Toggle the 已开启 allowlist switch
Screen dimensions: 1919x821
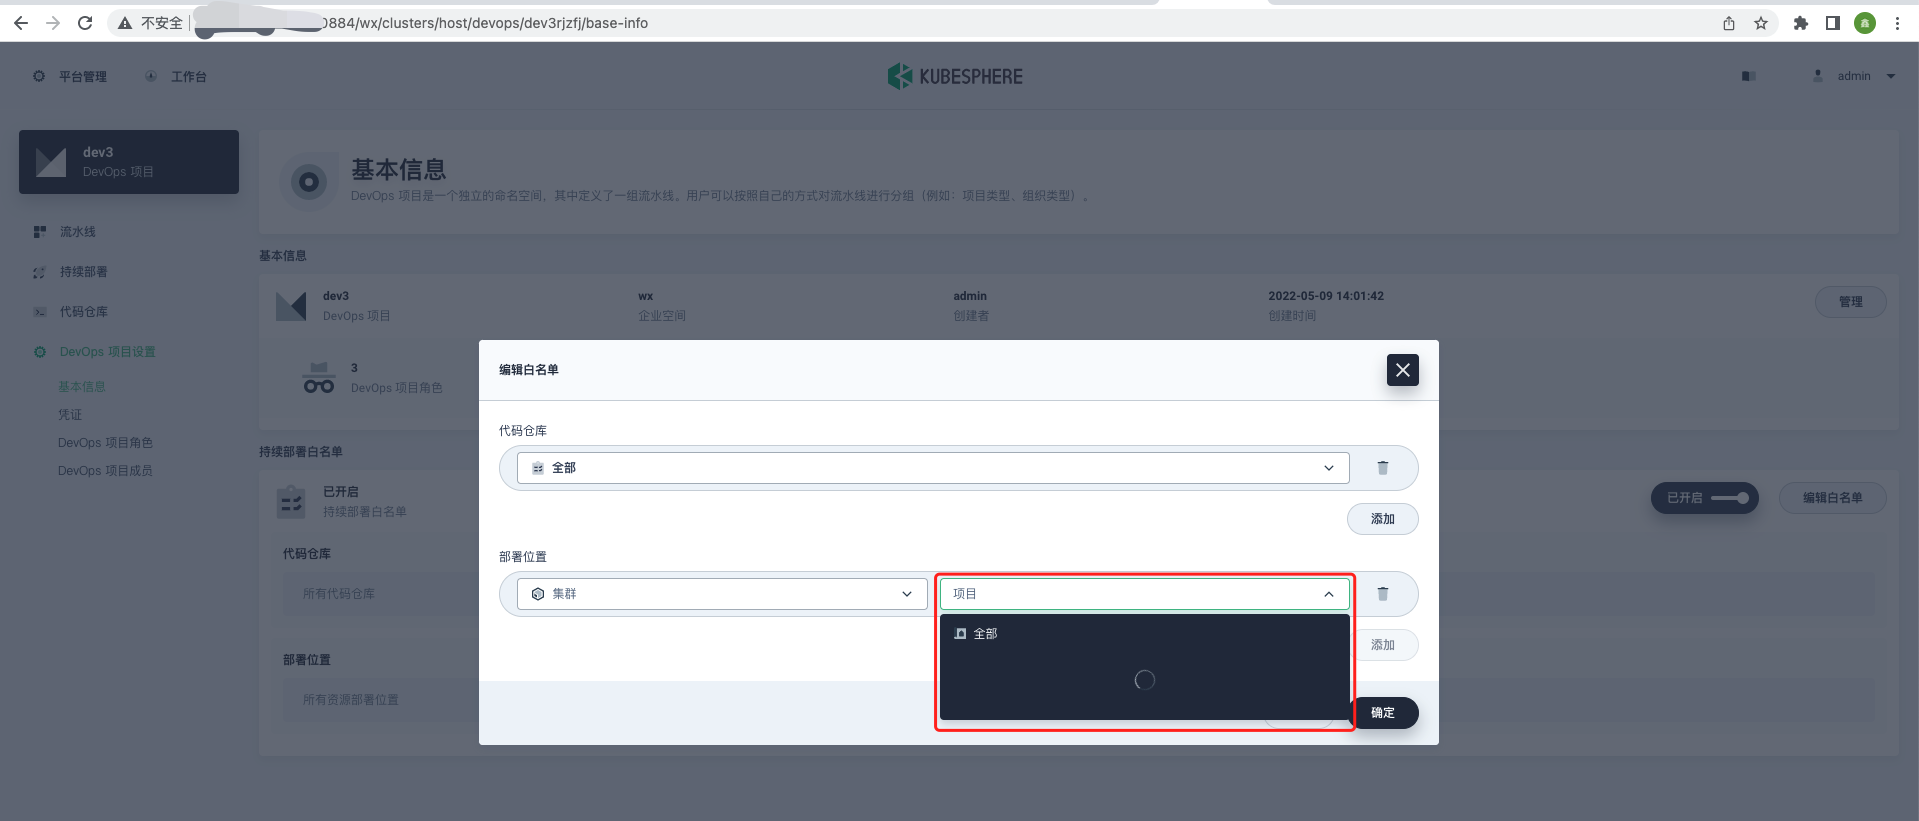[x=1704, y=498]
